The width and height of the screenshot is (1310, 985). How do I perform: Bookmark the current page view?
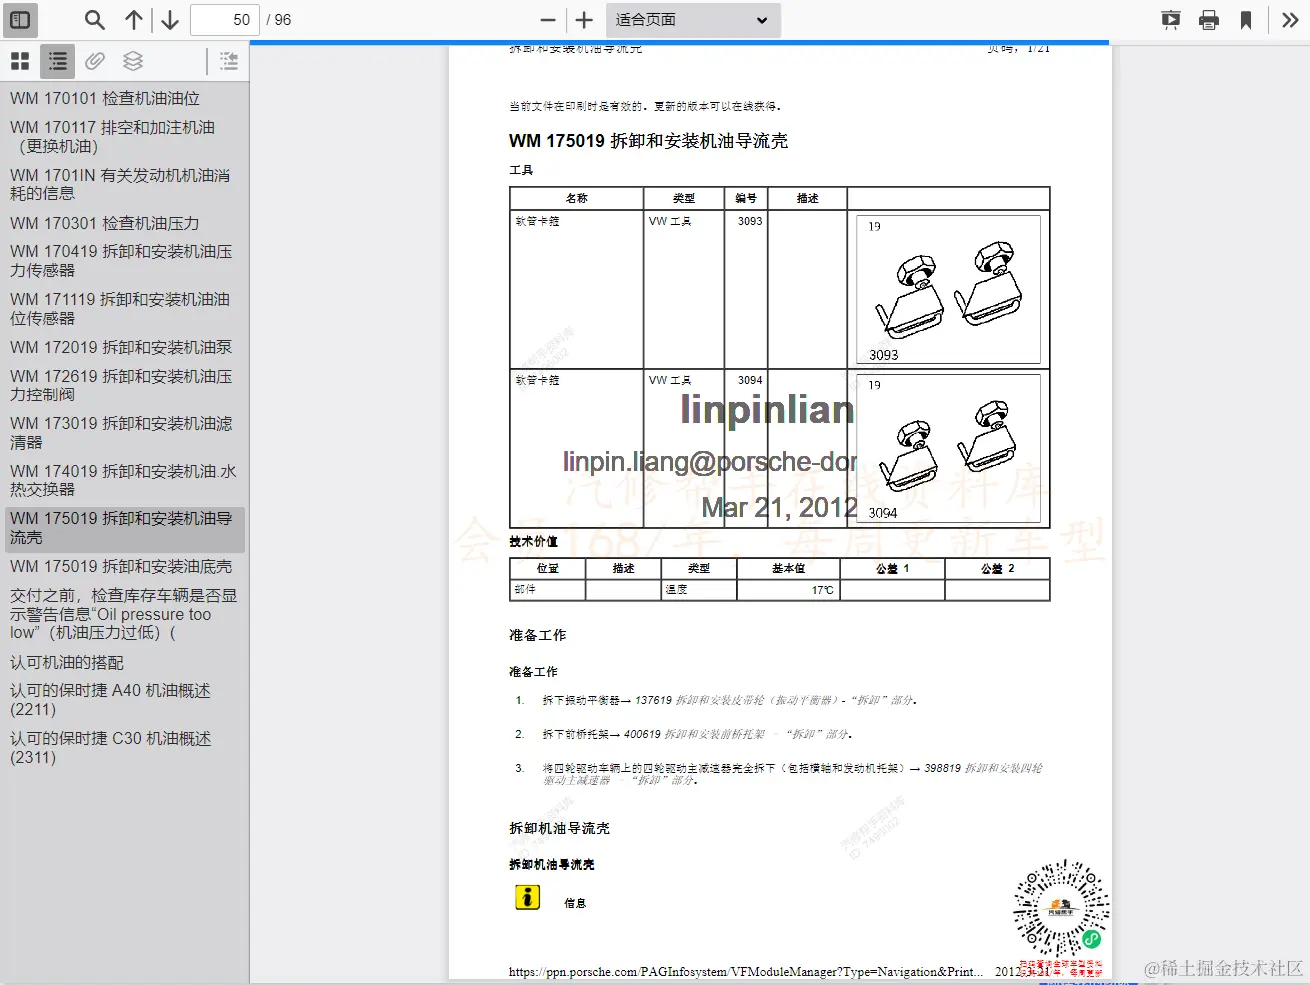coord(1245,19)
